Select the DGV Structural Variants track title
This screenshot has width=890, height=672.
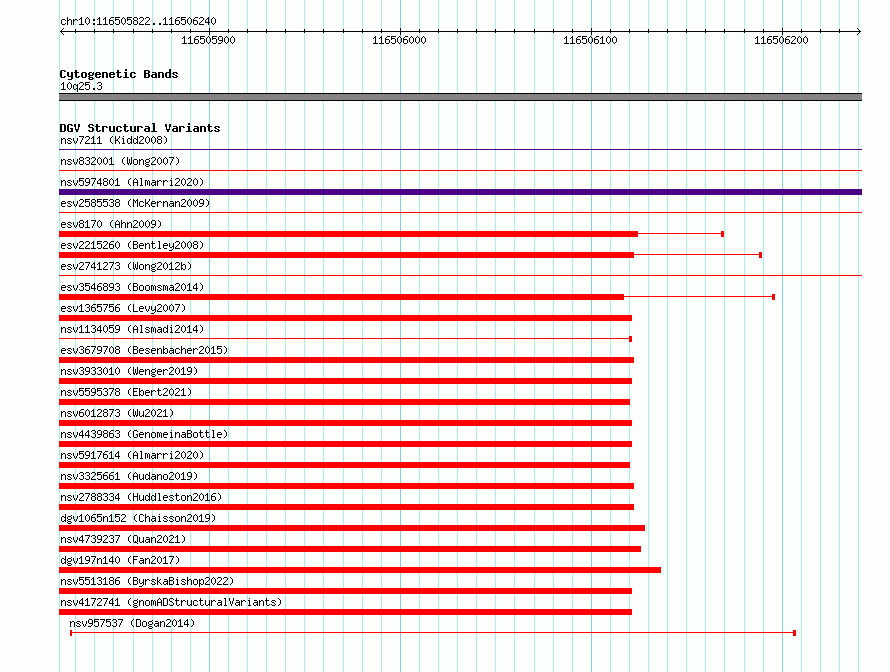pos(140,128)
